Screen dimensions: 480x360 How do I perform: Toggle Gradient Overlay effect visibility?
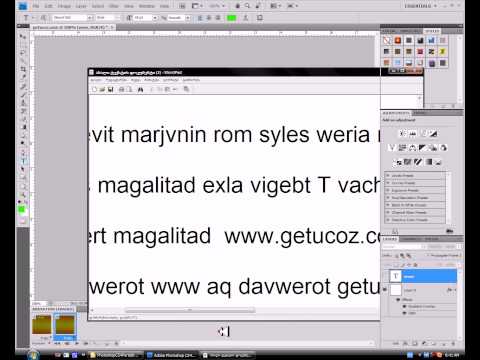click(404, 306)
